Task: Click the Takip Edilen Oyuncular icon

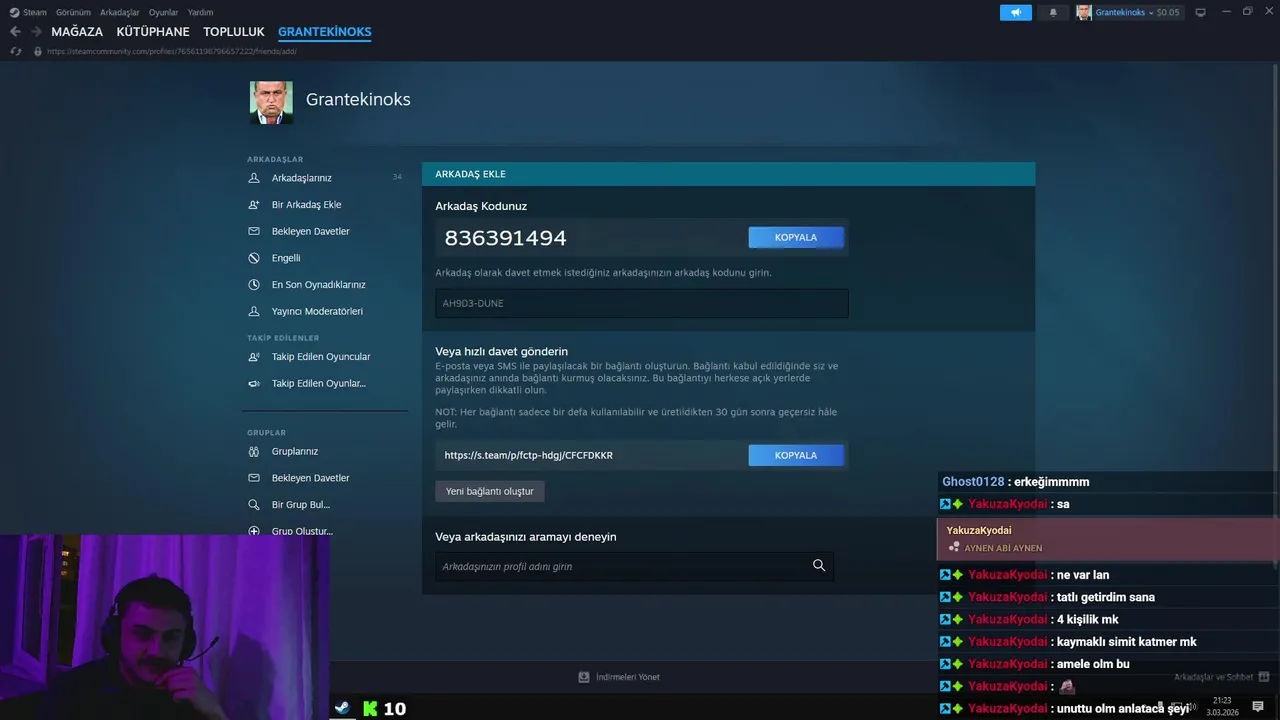Action: (x=253, y=357)
